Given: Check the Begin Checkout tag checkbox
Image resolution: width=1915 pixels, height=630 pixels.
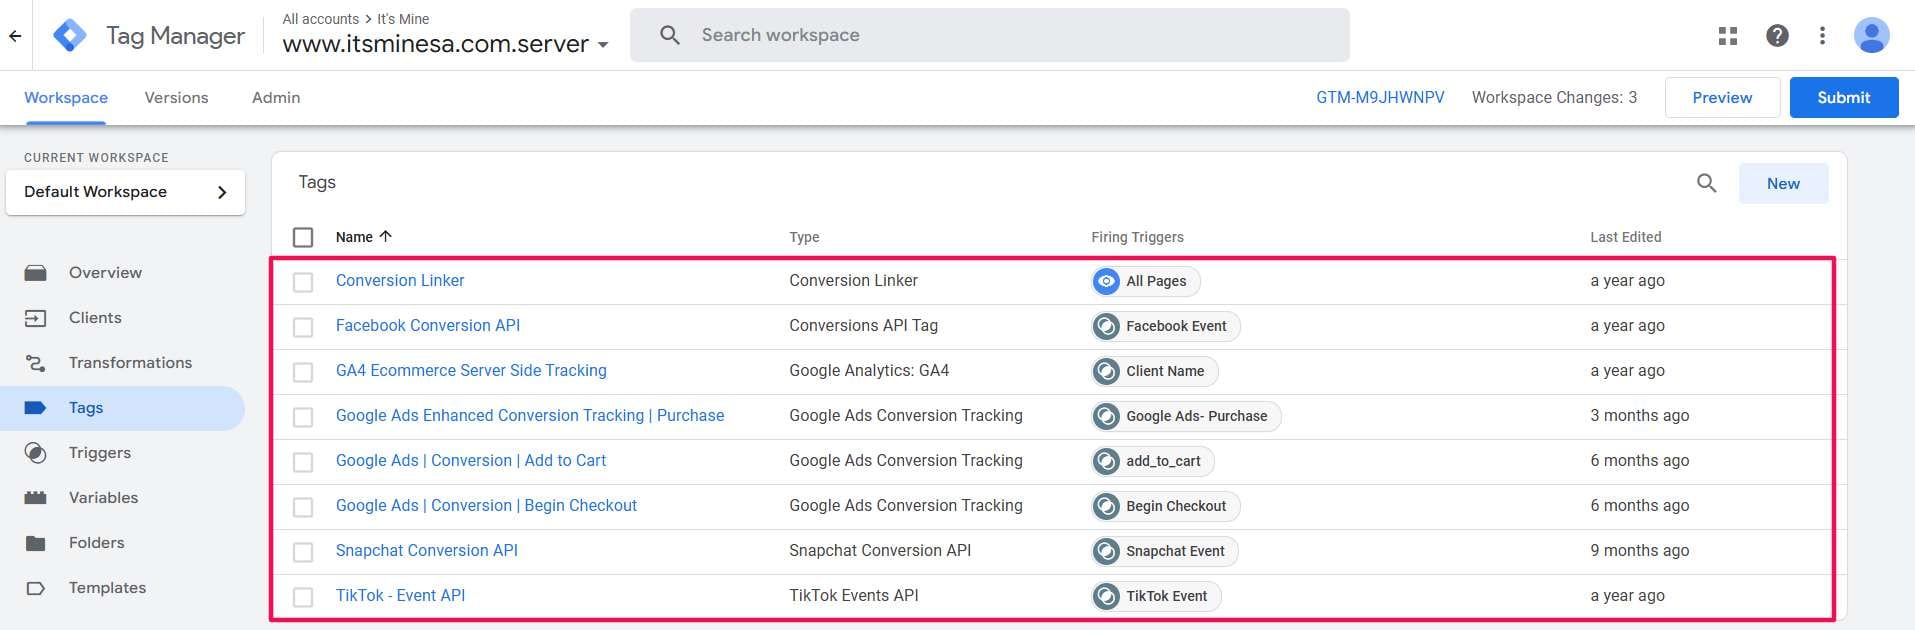Looking at the screenshot, I should [x=303, y=507].
